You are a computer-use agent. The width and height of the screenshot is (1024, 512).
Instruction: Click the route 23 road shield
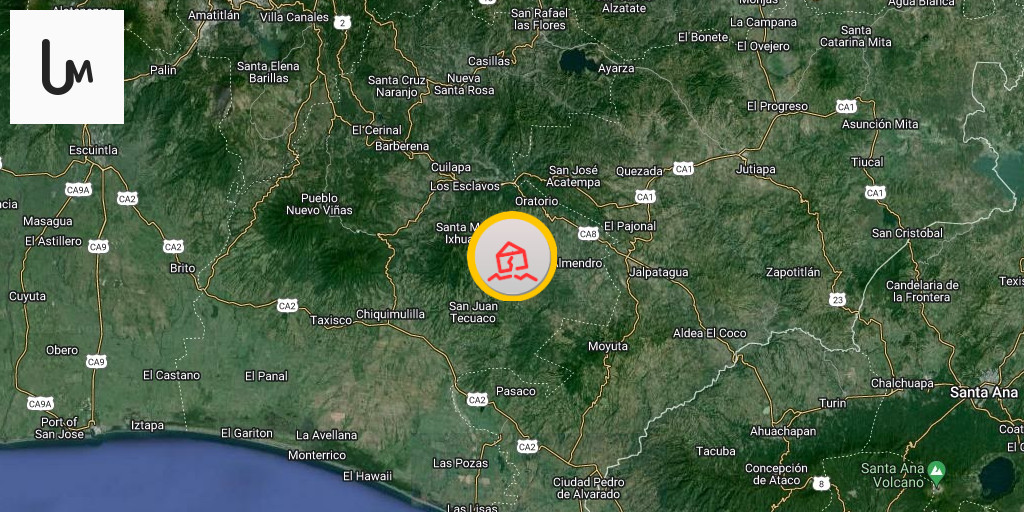tap(838, 300)
